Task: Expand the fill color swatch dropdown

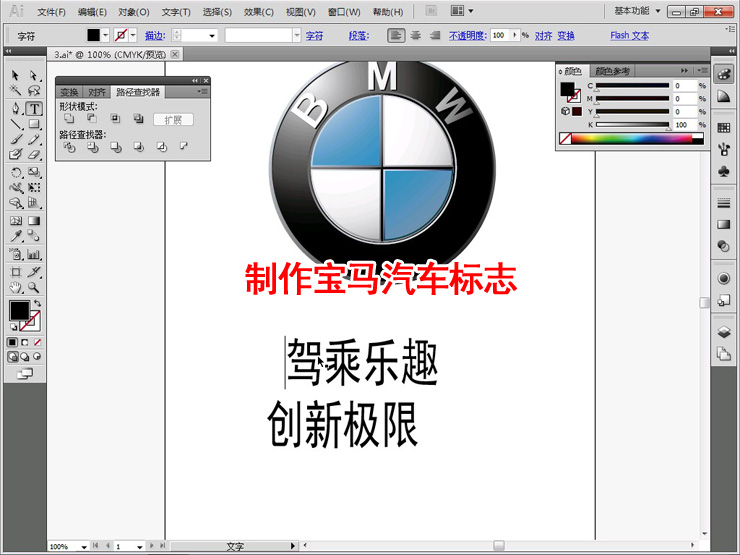Action: (x=107, y=35)
